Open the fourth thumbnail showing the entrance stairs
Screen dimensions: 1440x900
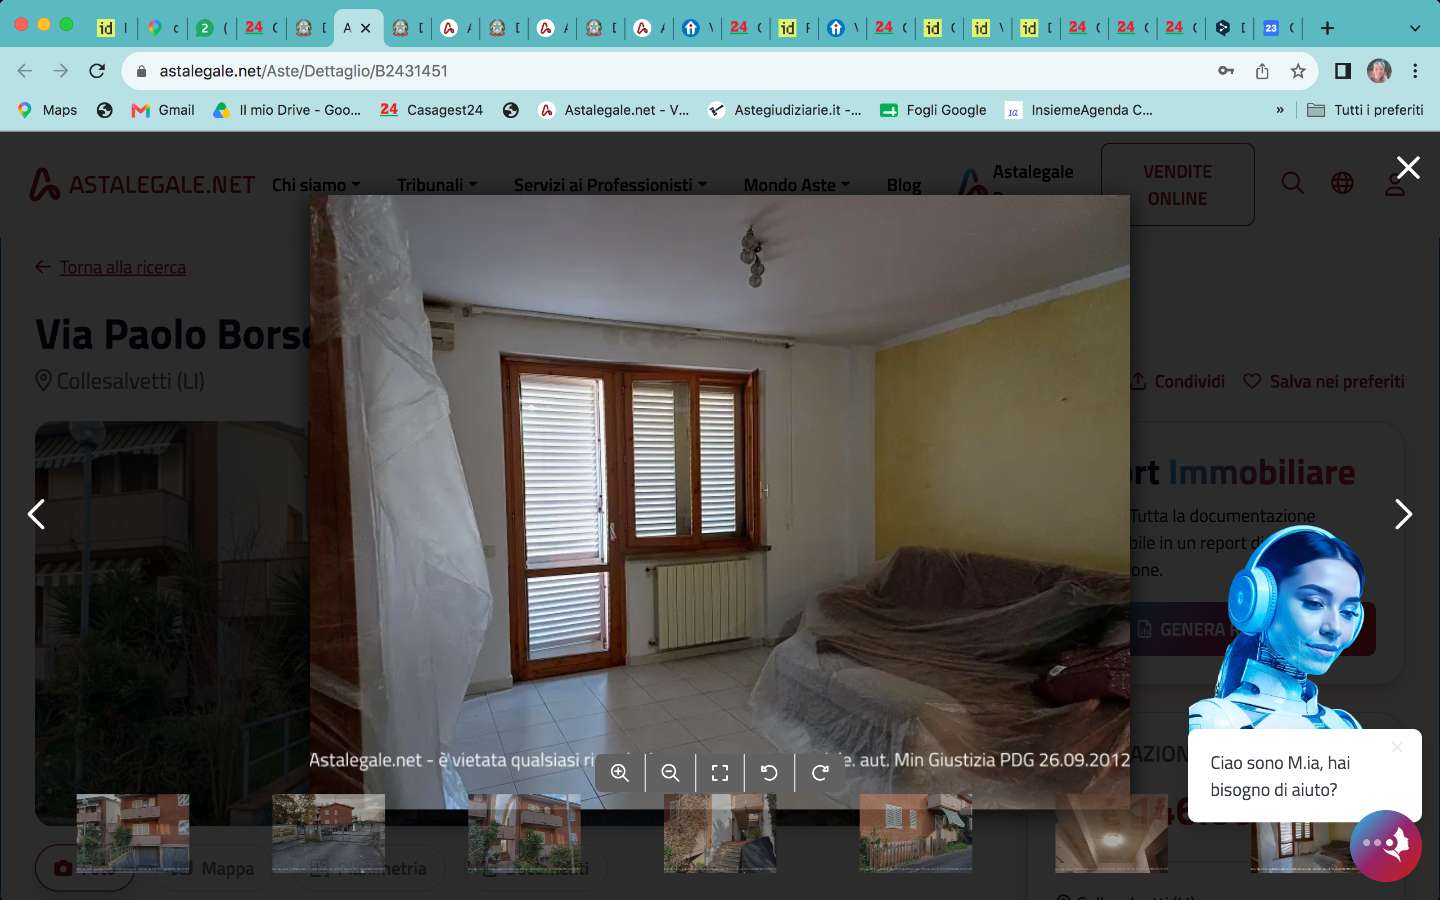pos(720,833)
